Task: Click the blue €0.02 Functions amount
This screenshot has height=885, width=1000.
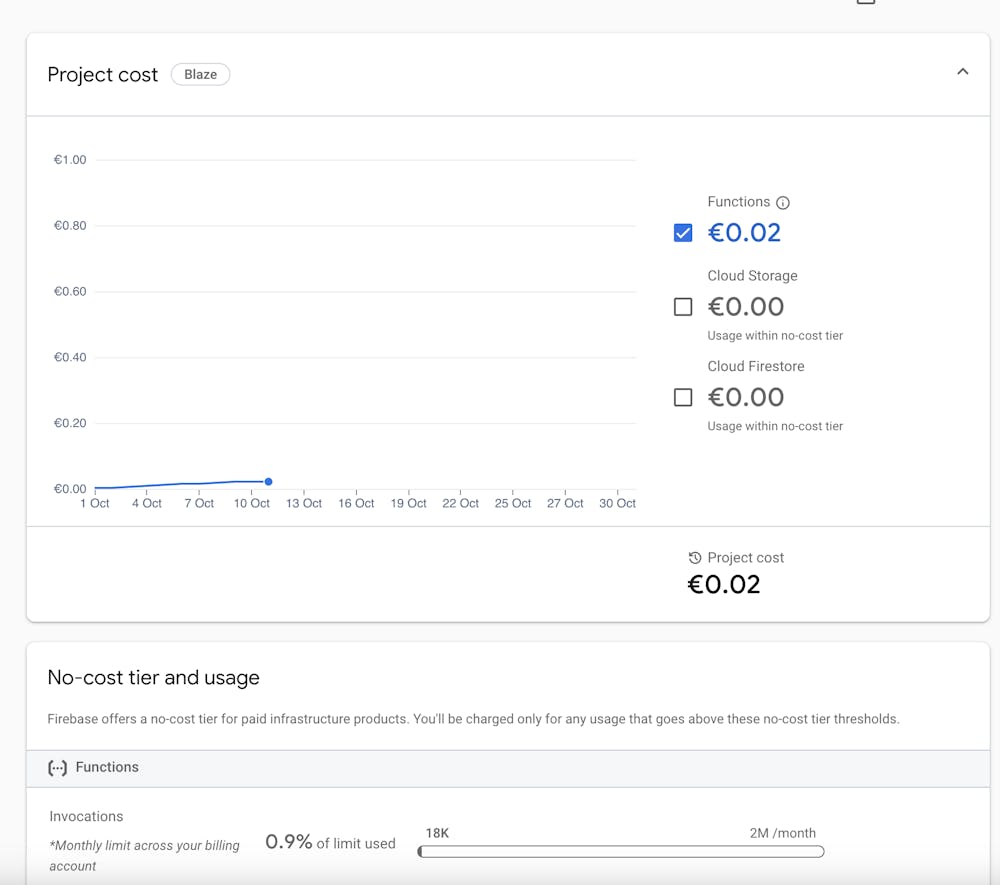Action: 744,233
